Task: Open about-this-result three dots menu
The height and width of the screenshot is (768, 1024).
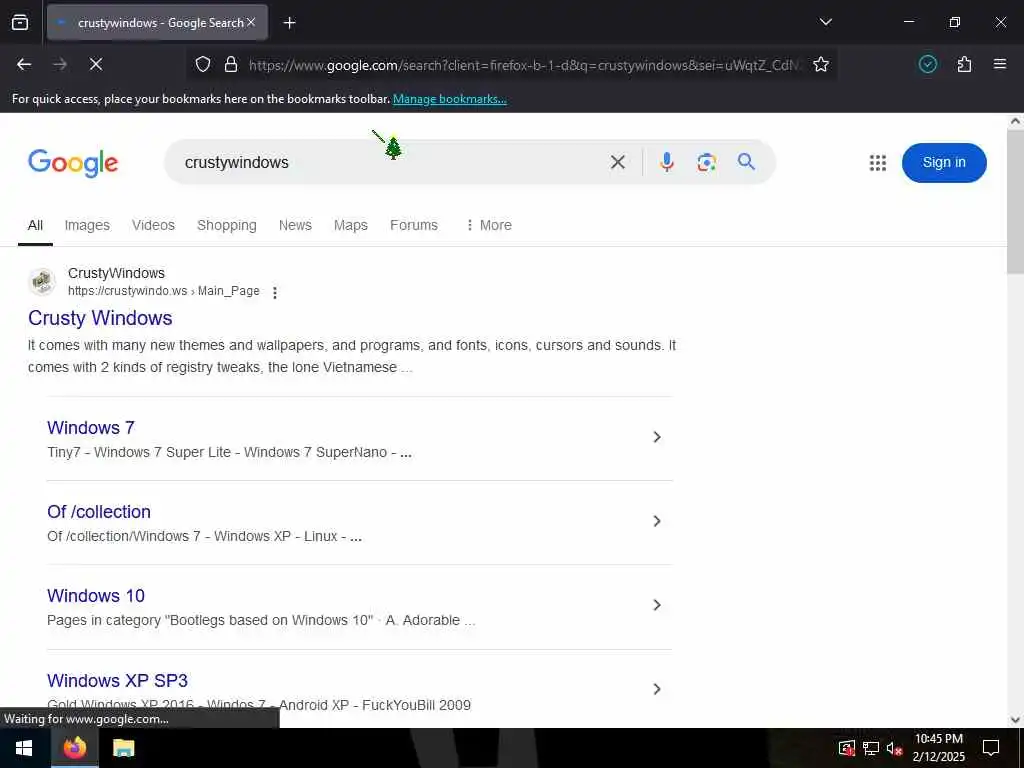Action: click(x=275, y=293)
